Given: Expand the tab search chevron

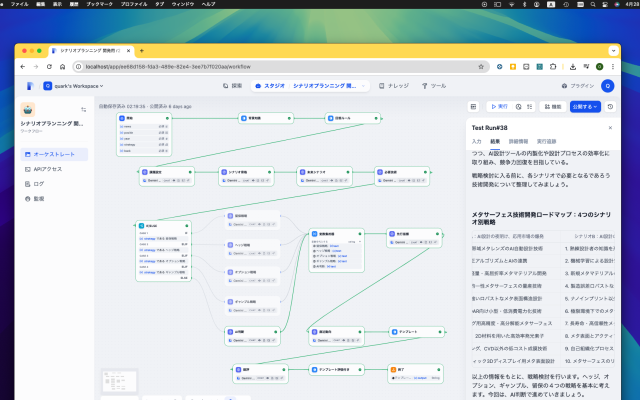Looking at the screenshot, I should (613, 51).
